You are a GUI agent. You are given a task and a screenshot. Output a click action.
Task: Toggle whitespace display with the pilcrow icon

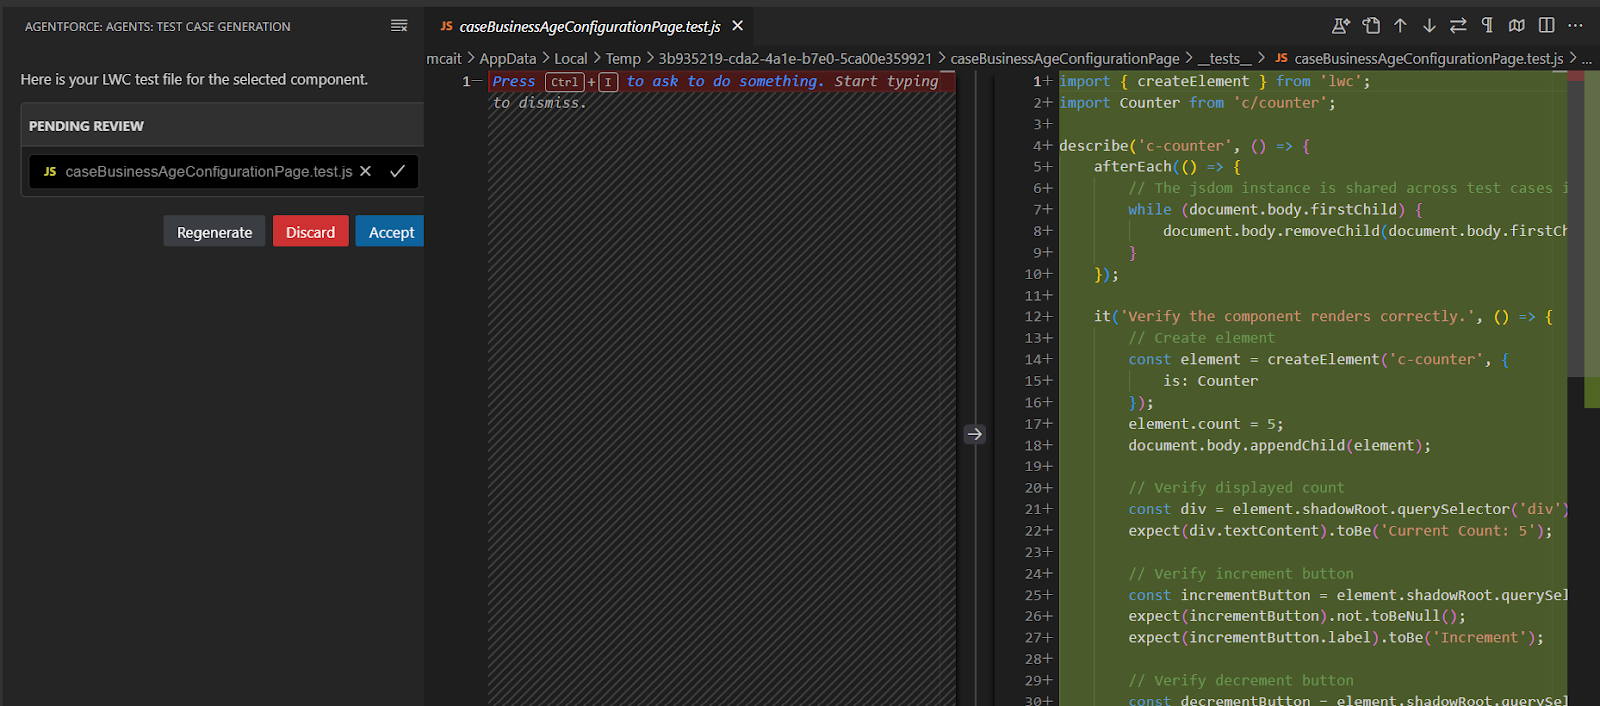[1487, 26]
